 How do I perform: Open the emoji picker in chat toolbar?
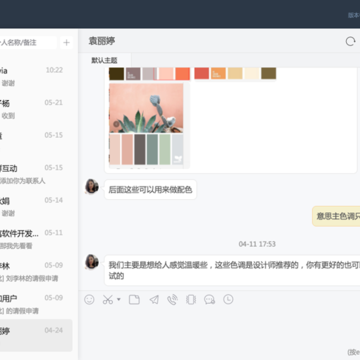89,299
